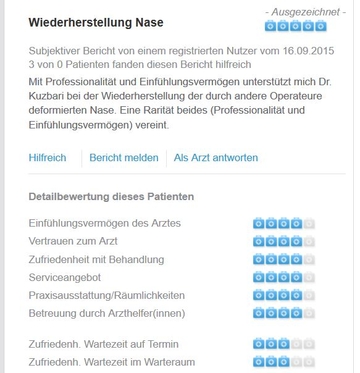Click first rating icon for Vertrauen zum Arzt
The image size is (360, 373).
tap(259, 241)
